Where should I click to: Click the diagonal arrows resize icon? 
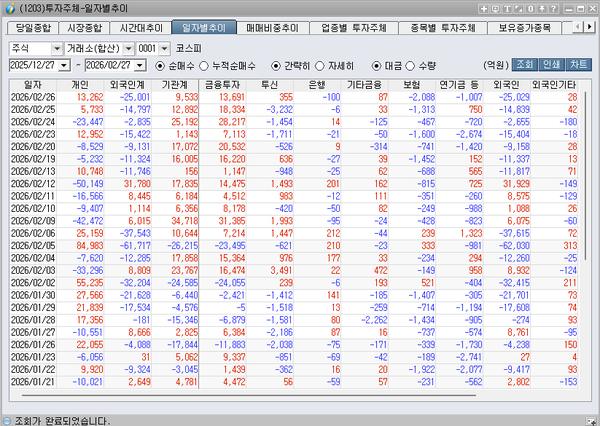pyautogui.click(x=519, y=8)
